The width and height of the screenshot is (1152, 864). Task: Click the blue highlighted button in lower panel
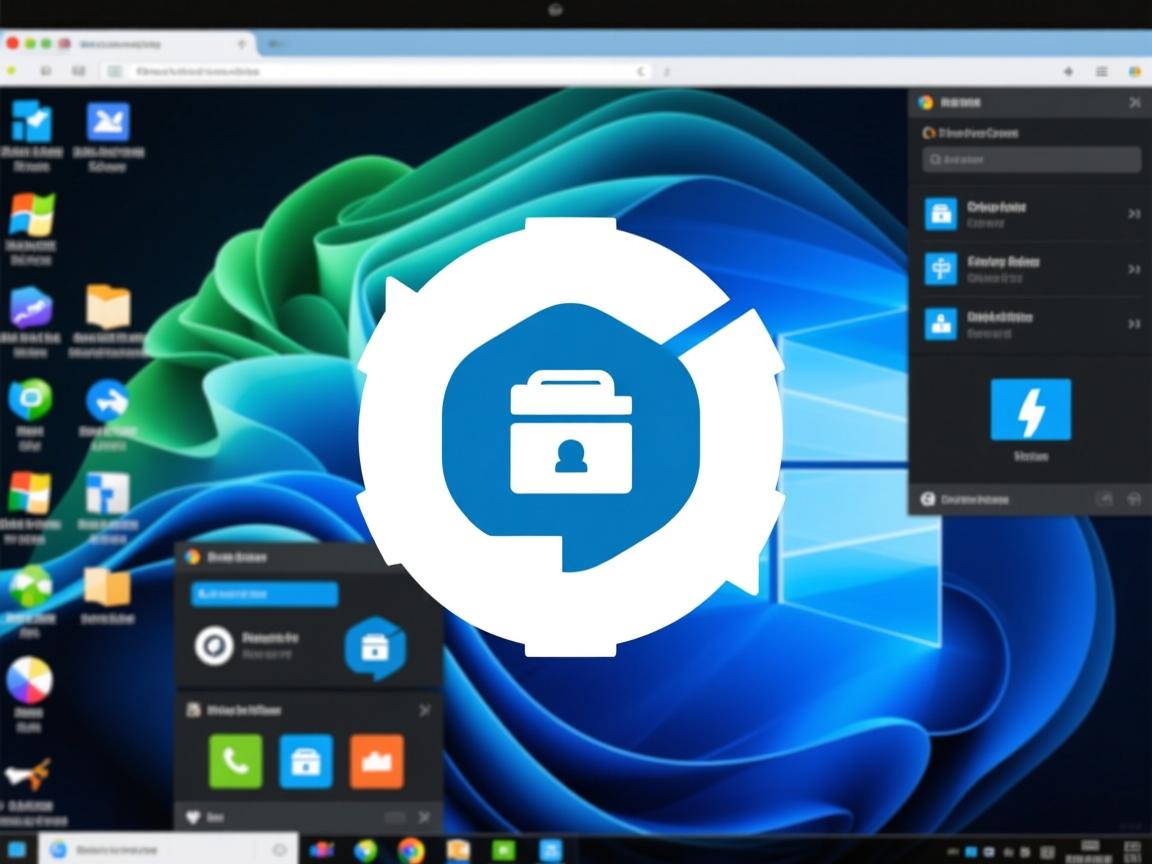pyautogui.click(x=264, y=595)
